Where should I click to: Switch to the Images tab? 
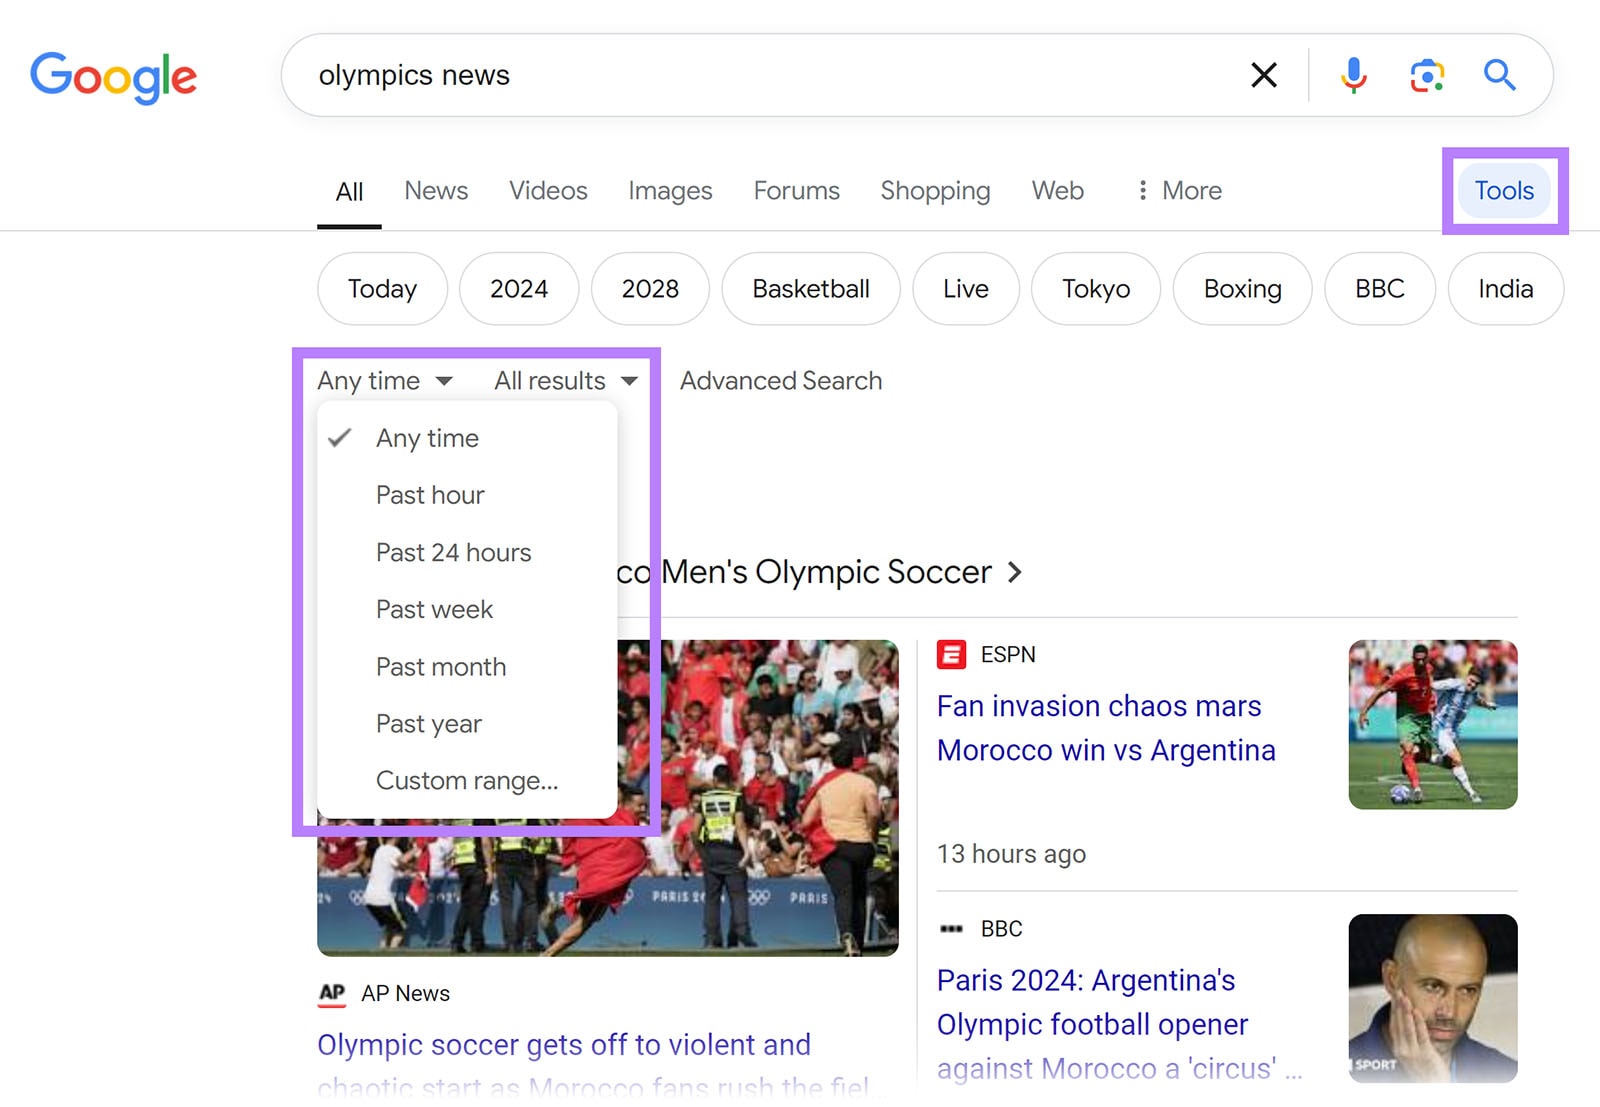click(670, 190)
